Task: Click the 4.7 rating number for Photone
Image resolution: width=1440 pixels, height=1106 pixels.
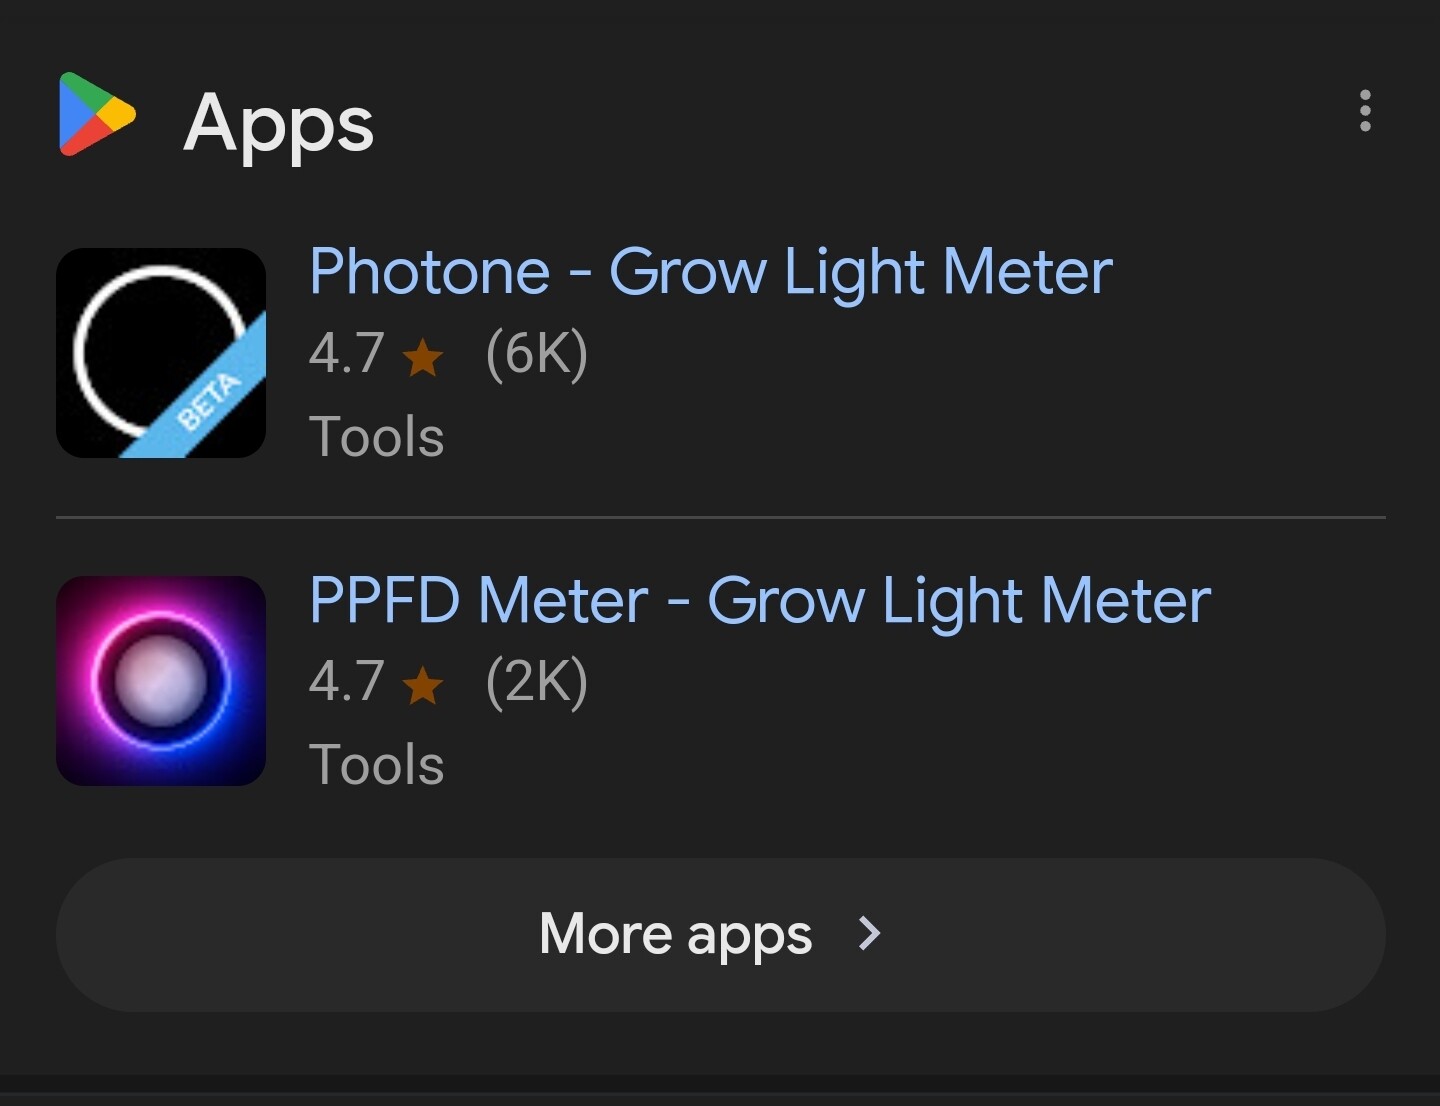Action: 347,354
